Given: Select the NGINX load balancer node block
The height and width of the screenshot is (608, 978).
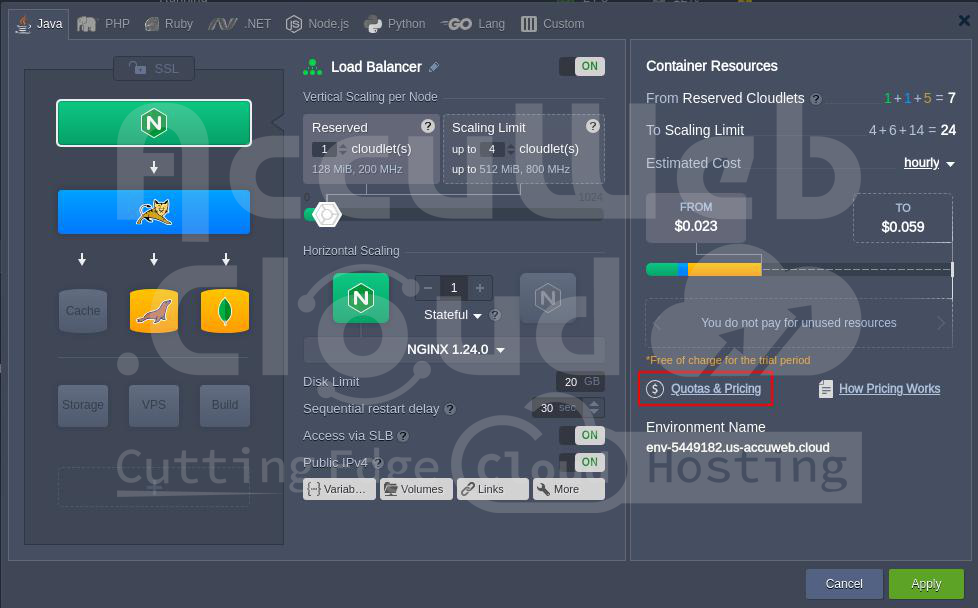Looking at the screenshot, I should (153, 123).
